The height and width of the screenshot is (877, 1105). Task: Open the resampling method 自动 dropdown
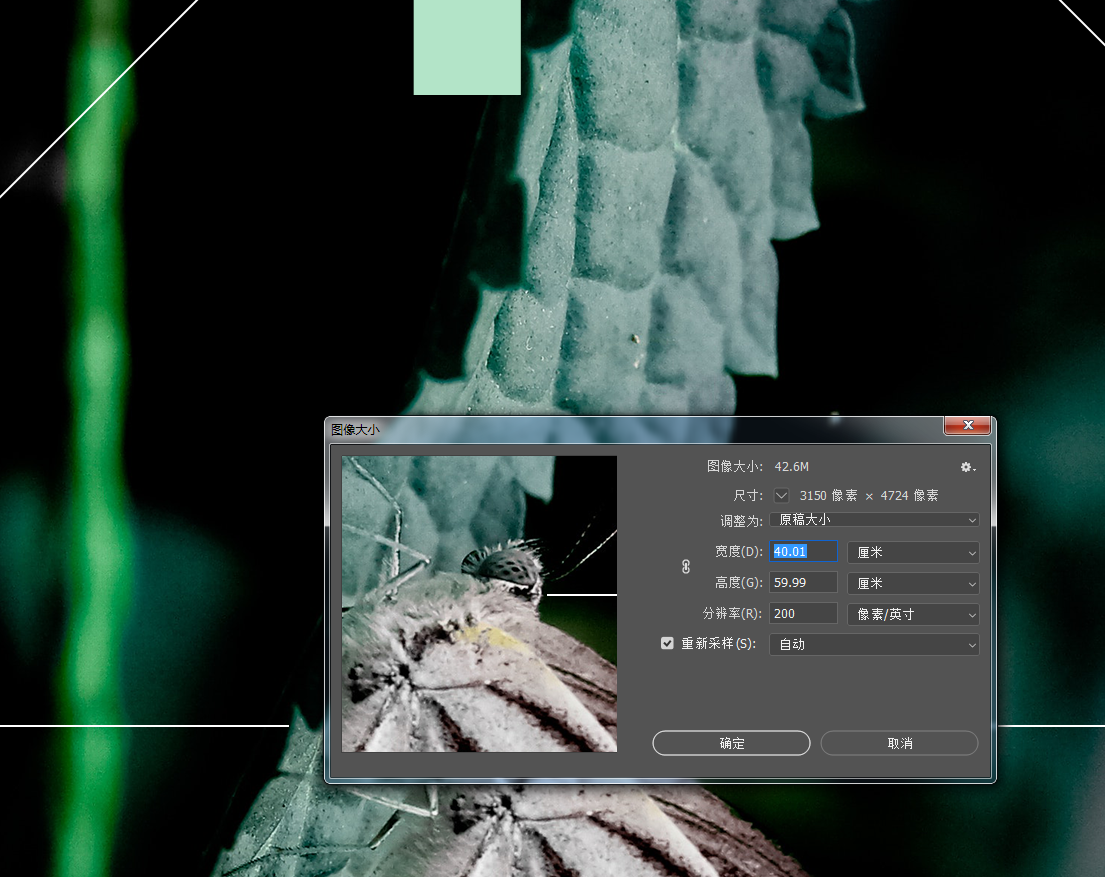[x=874, y=644]
